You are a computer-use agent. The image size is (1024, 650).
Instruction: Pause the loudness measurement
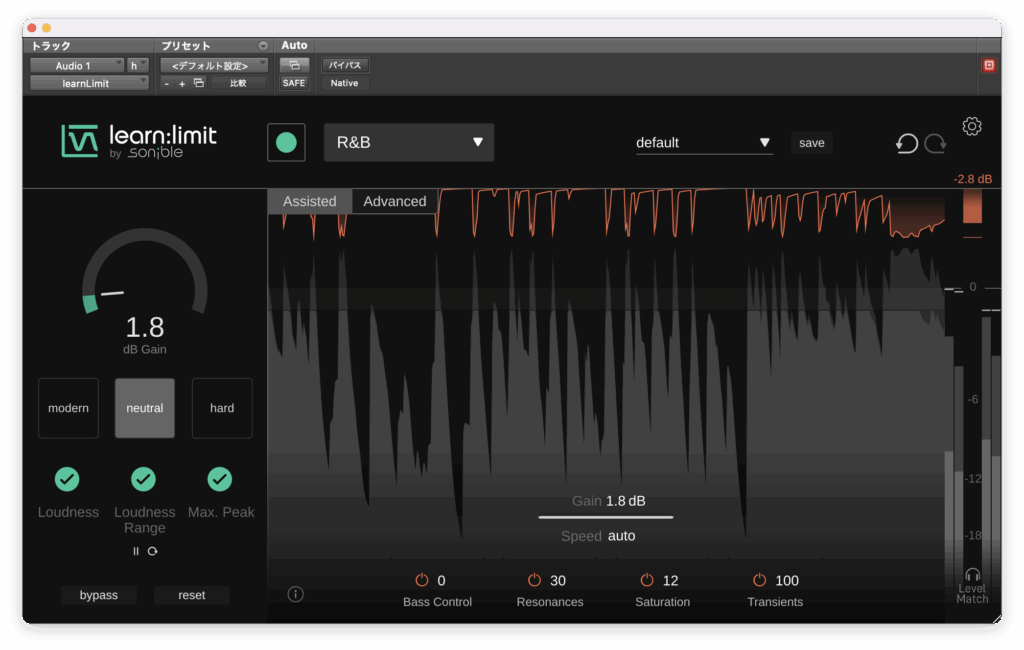(x=136, y=551)
